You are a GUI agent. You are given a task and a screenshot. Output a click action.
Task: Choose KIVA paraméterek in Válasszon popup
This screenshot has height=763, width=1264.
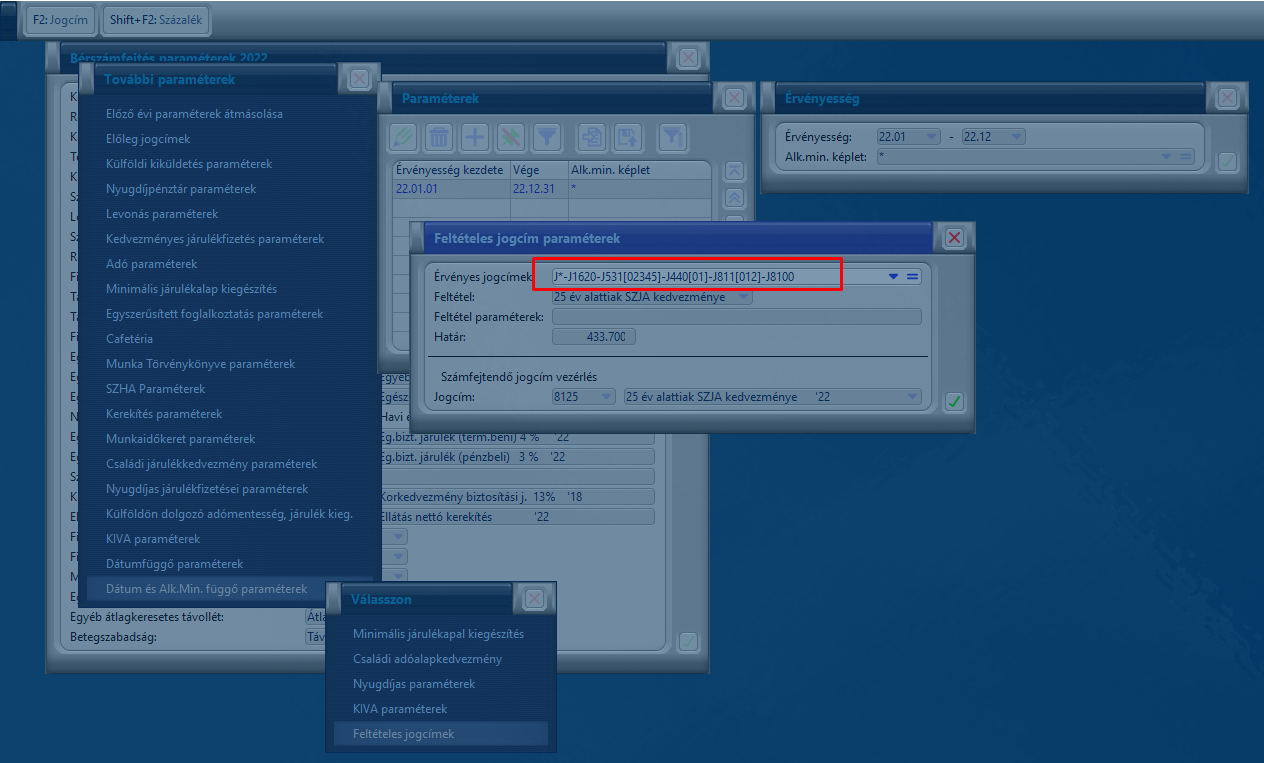pos(400,709)
